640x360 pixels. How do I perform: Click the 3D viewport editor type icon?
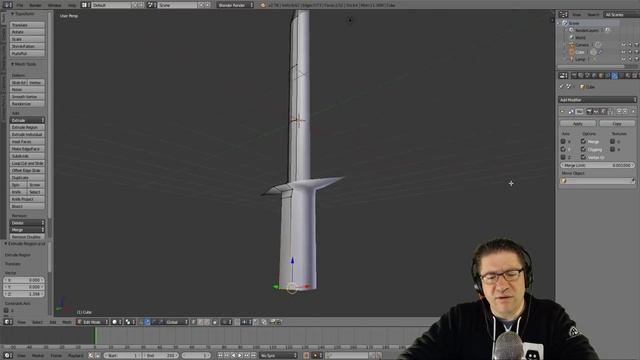point(8,322)
